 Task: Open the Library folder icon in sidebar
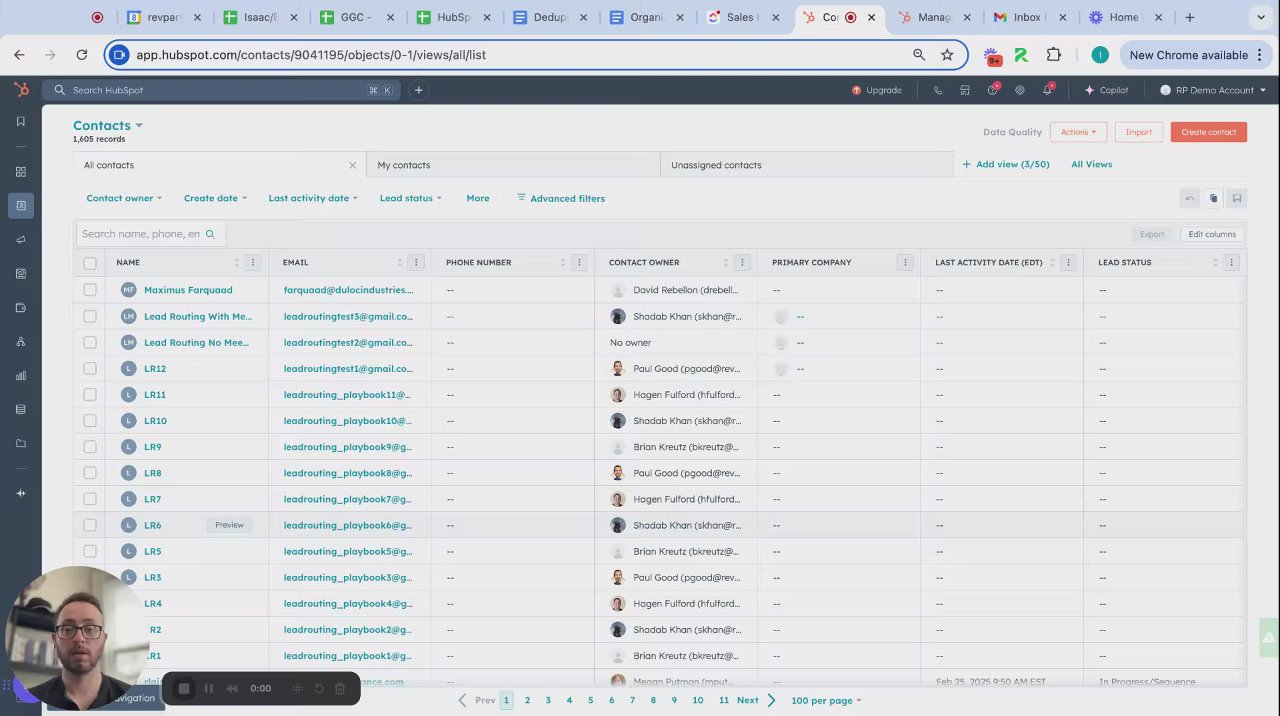[x=21, y=443]
